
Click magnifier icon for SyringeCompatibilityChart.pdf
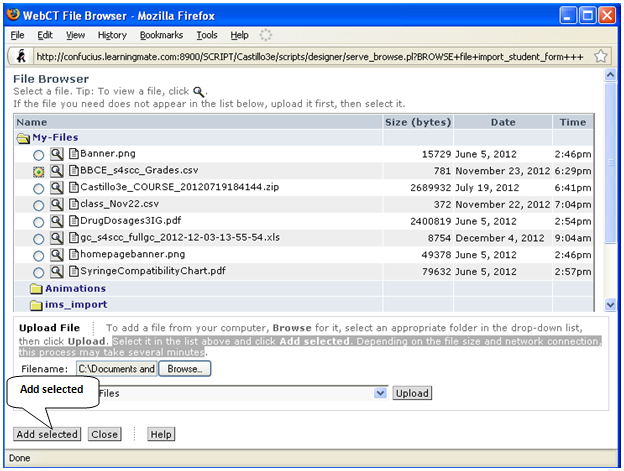(57, 271)
